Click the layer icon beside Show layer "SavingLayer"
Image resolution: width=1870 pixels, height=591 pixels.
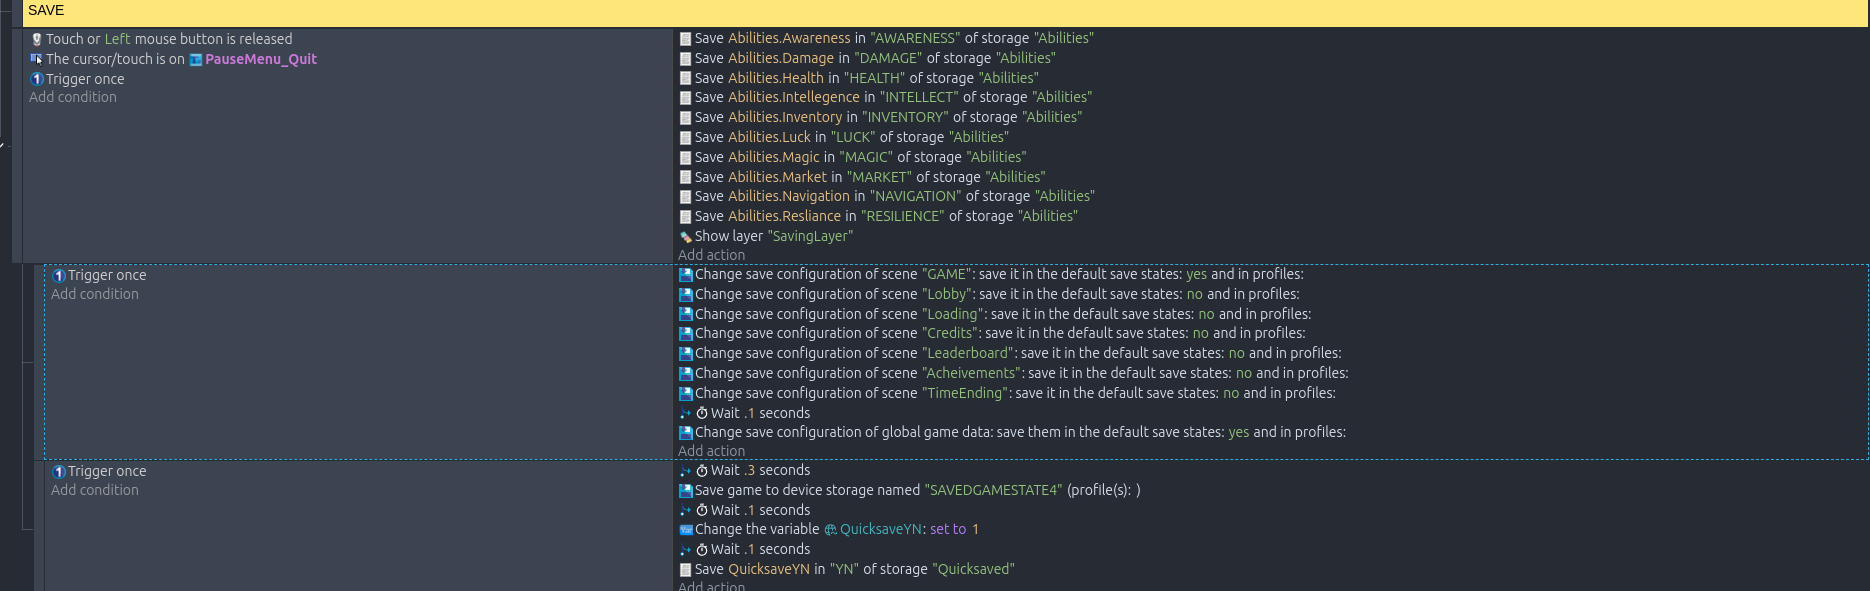685,237
